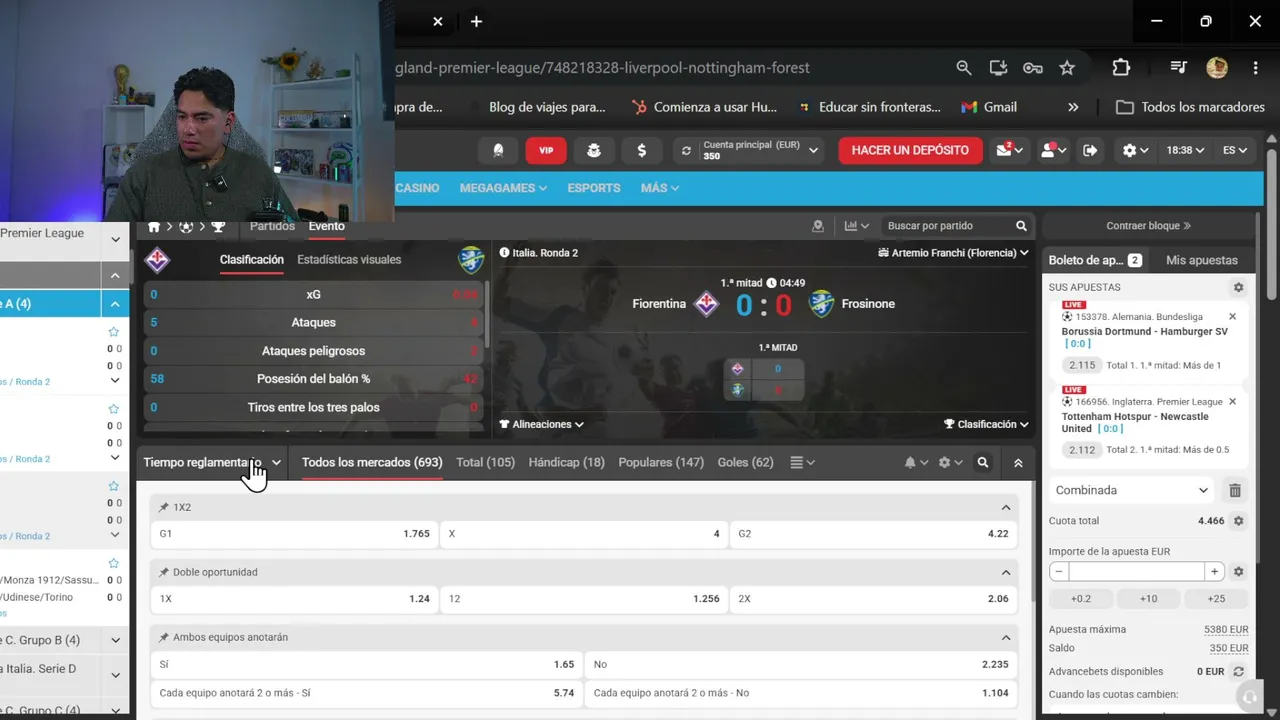Click the logout arrow icon
Screen dimensions: 1280x720
(1091, 150)
